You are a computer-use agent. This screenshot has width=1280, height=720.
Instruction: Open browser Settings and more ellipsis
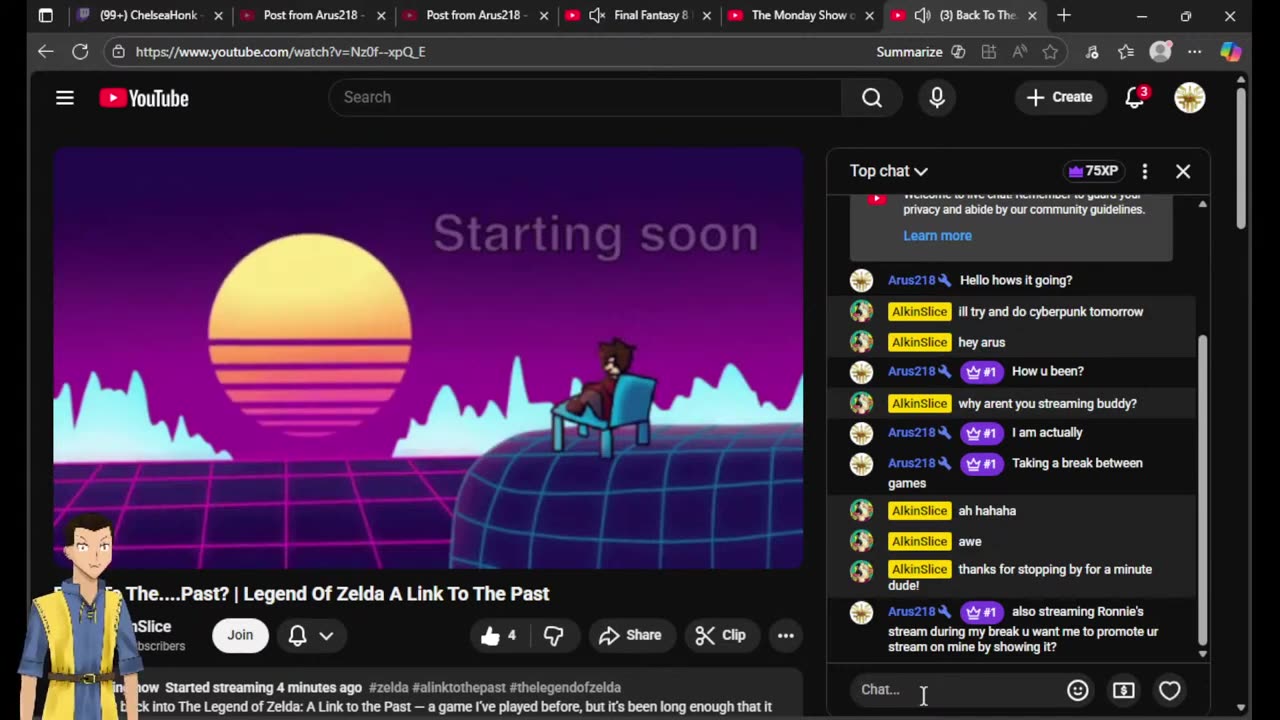pos(1195,52)
